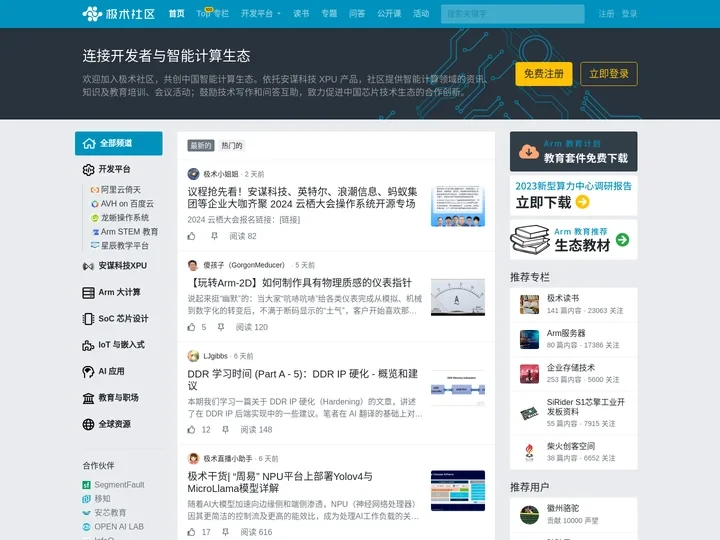Like the 云栖大会 article with thumbs-up

191,236
